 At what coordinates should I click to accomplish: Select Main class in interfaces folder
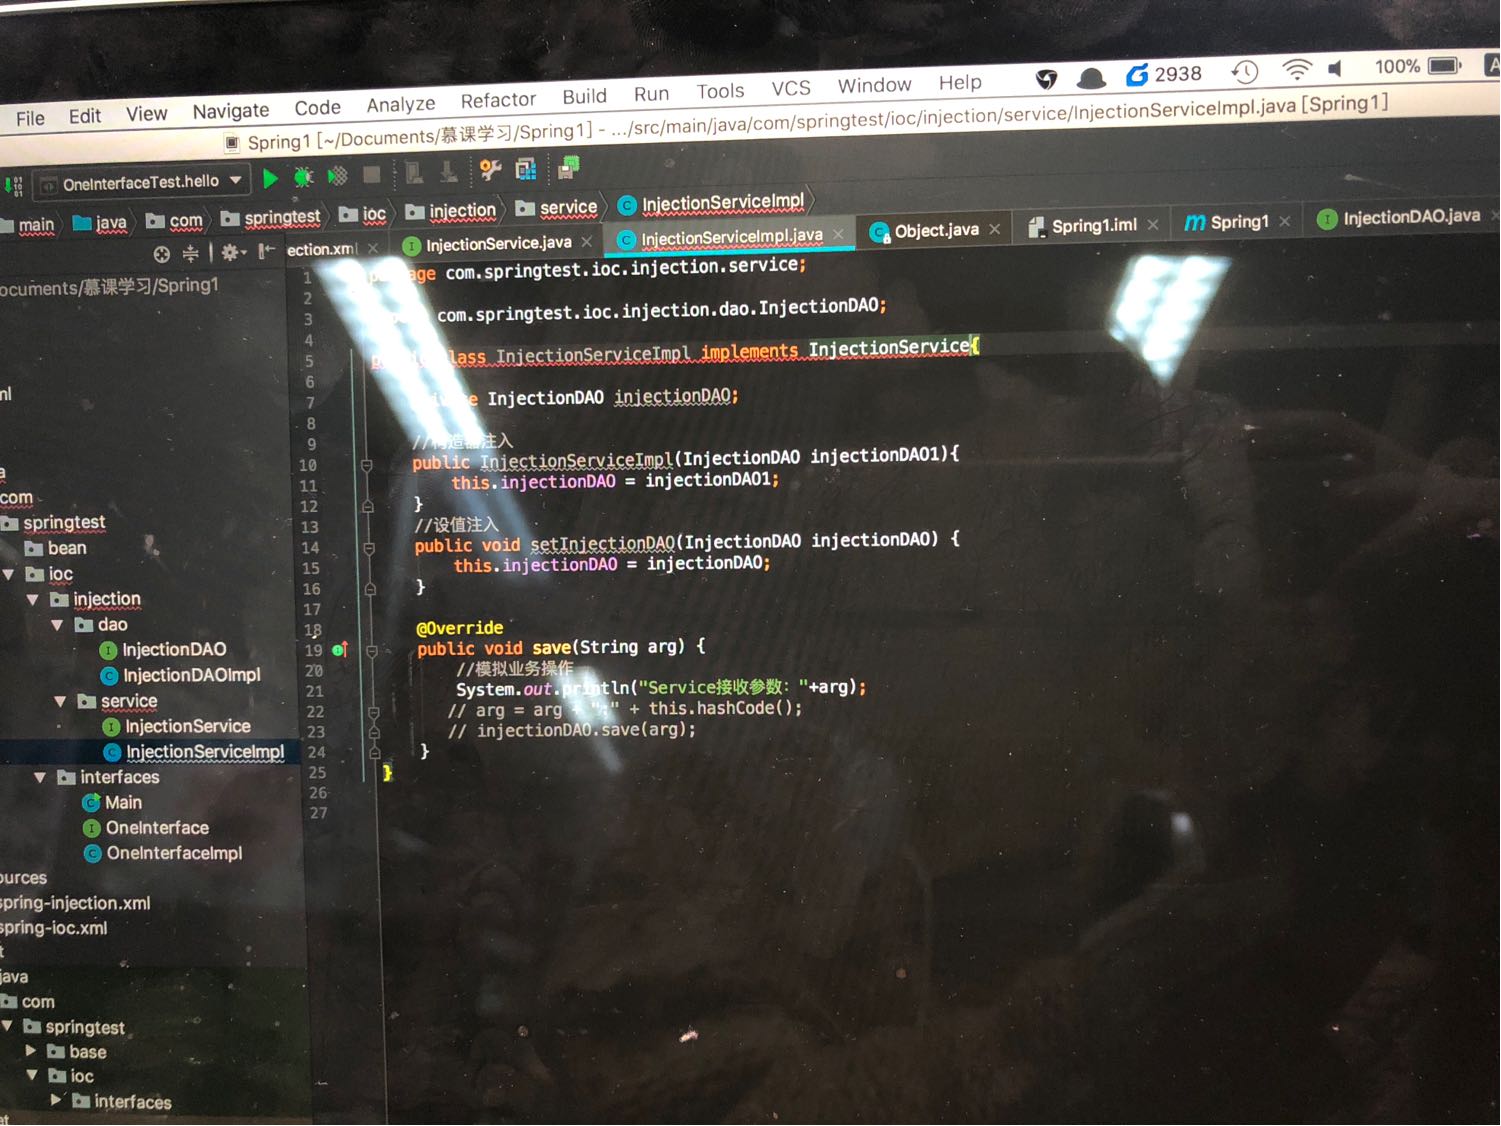tap(112, 803)
